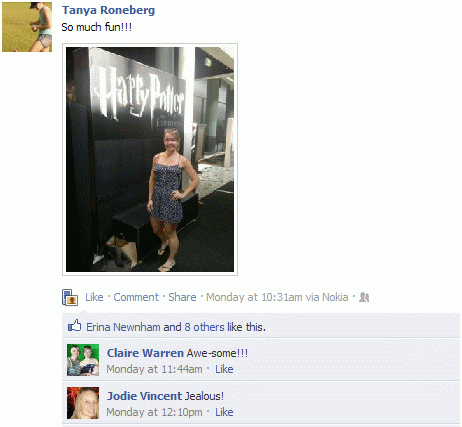Click the photo post type icon
462x427 pixels.
(x=70, y=297)
